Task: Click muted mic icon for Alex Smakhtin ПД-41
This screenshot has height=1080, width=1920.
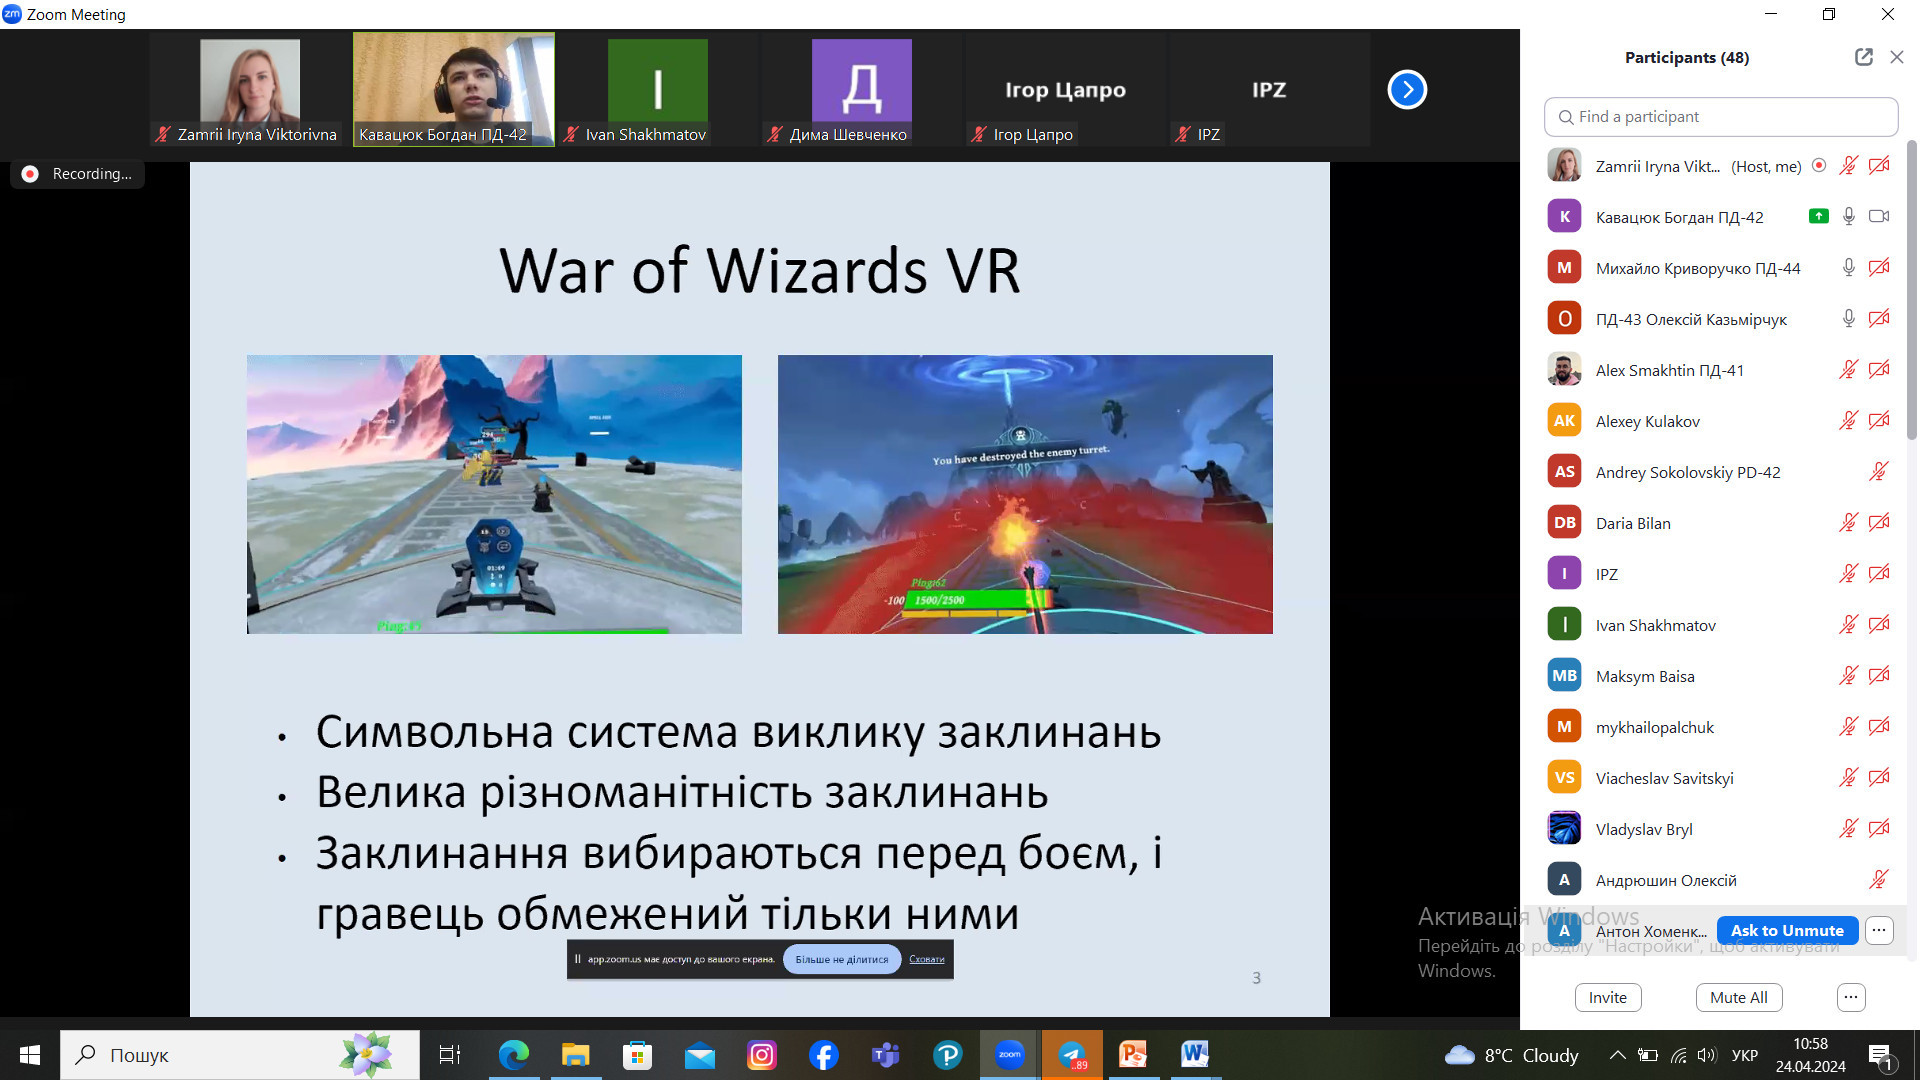Action: pyautogui.click(x=1848, y=370)
